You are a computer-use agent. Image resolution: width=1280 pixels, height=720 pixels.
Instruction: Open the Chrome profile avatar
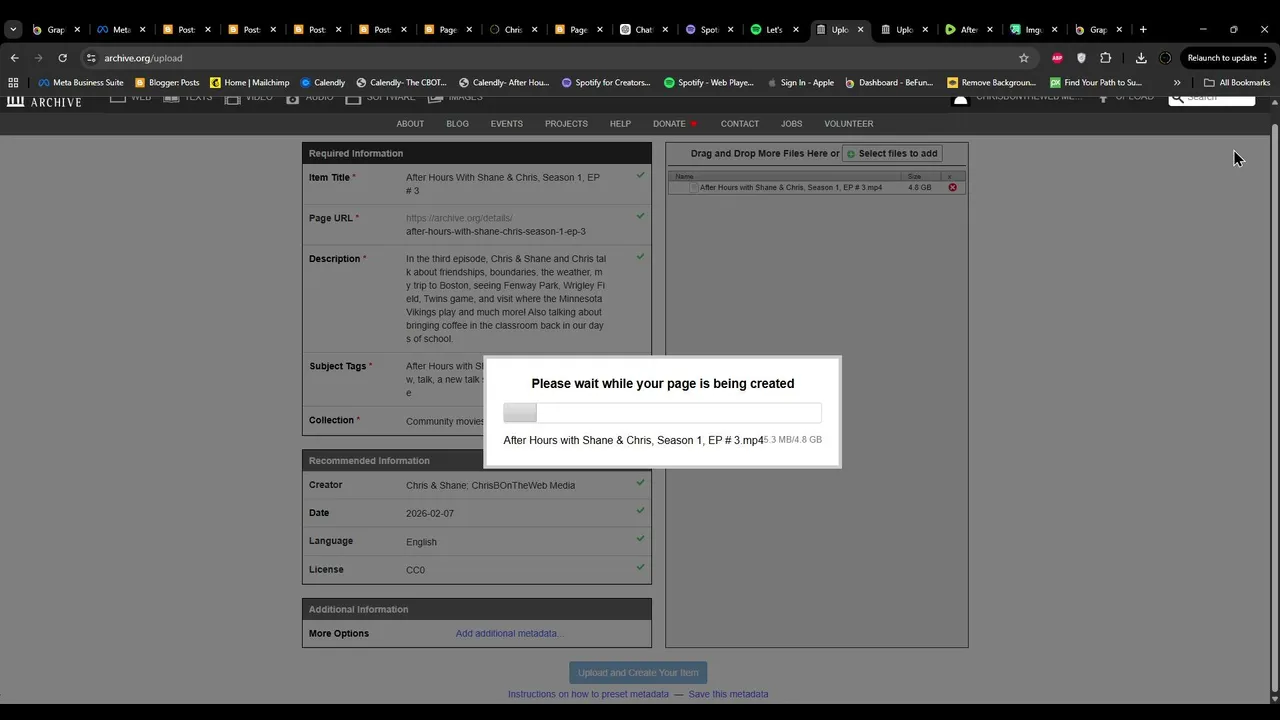tap(1165, 58)
